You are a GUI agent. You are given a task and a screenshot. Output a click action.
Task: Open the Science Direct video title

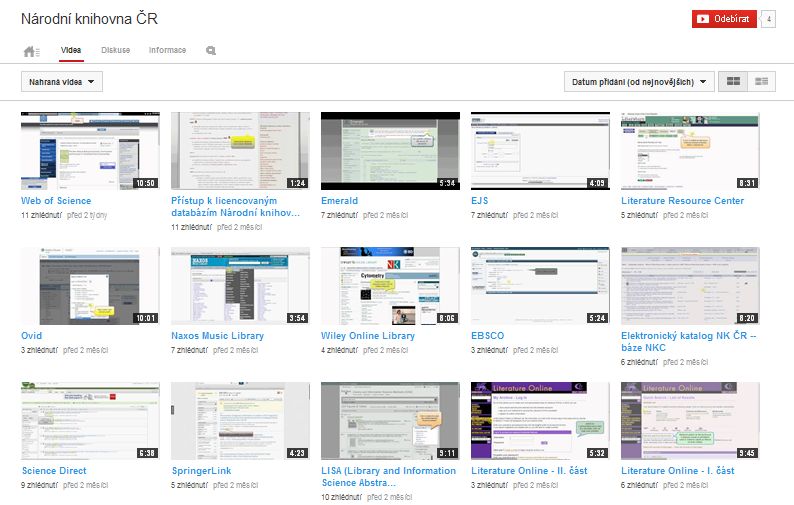54,471
